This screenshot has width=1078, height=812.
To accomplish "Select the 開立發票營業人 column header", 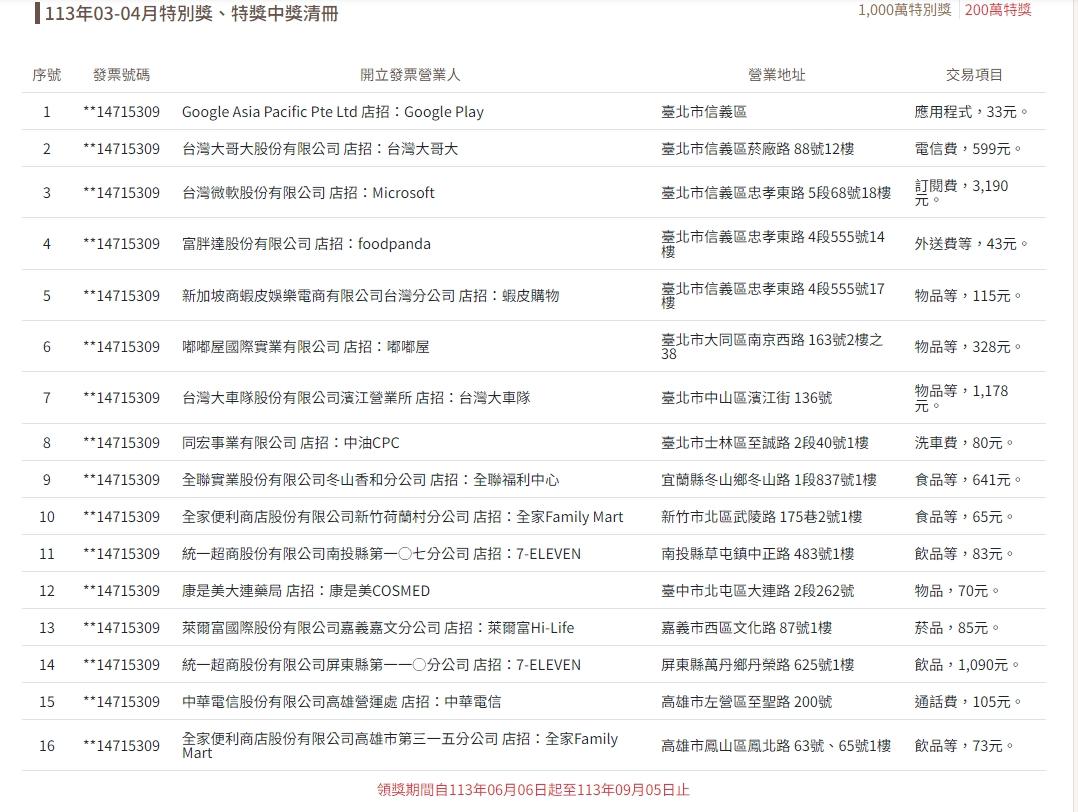I will pos(410,74).
